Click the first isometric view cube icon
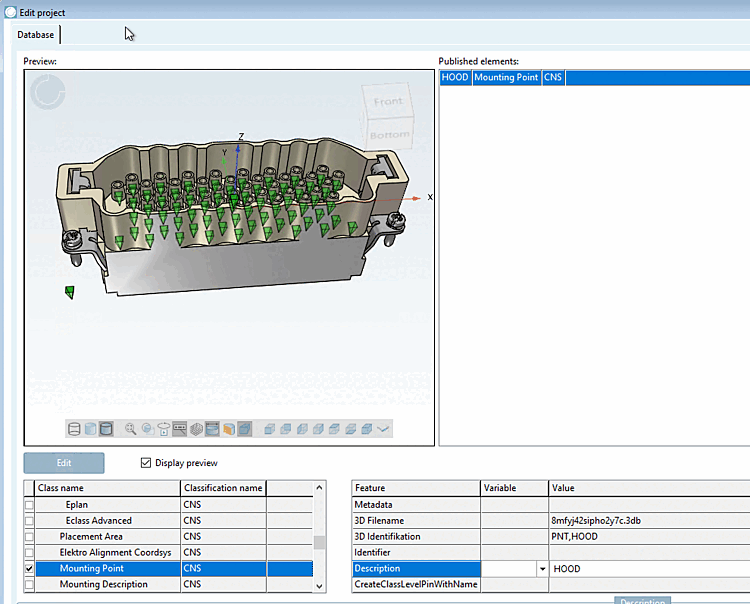750x604 pixels. click(270, 429)
